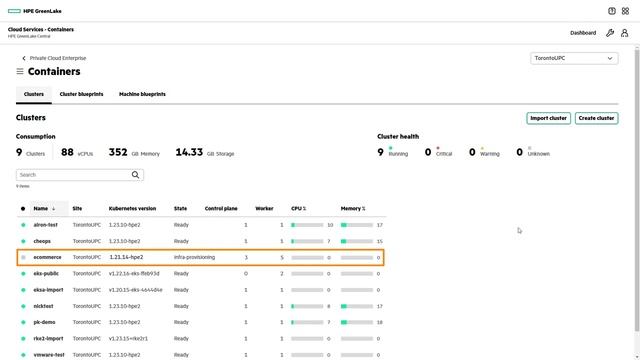Switch to the Machine blueprints tab
Screen dimensions: 640x360
142,94
